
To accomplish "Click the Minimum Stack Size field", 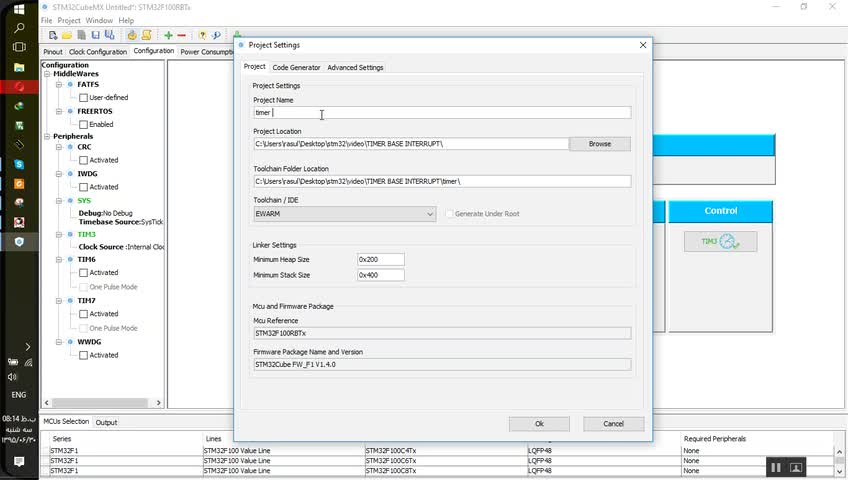I will (381, 275).
